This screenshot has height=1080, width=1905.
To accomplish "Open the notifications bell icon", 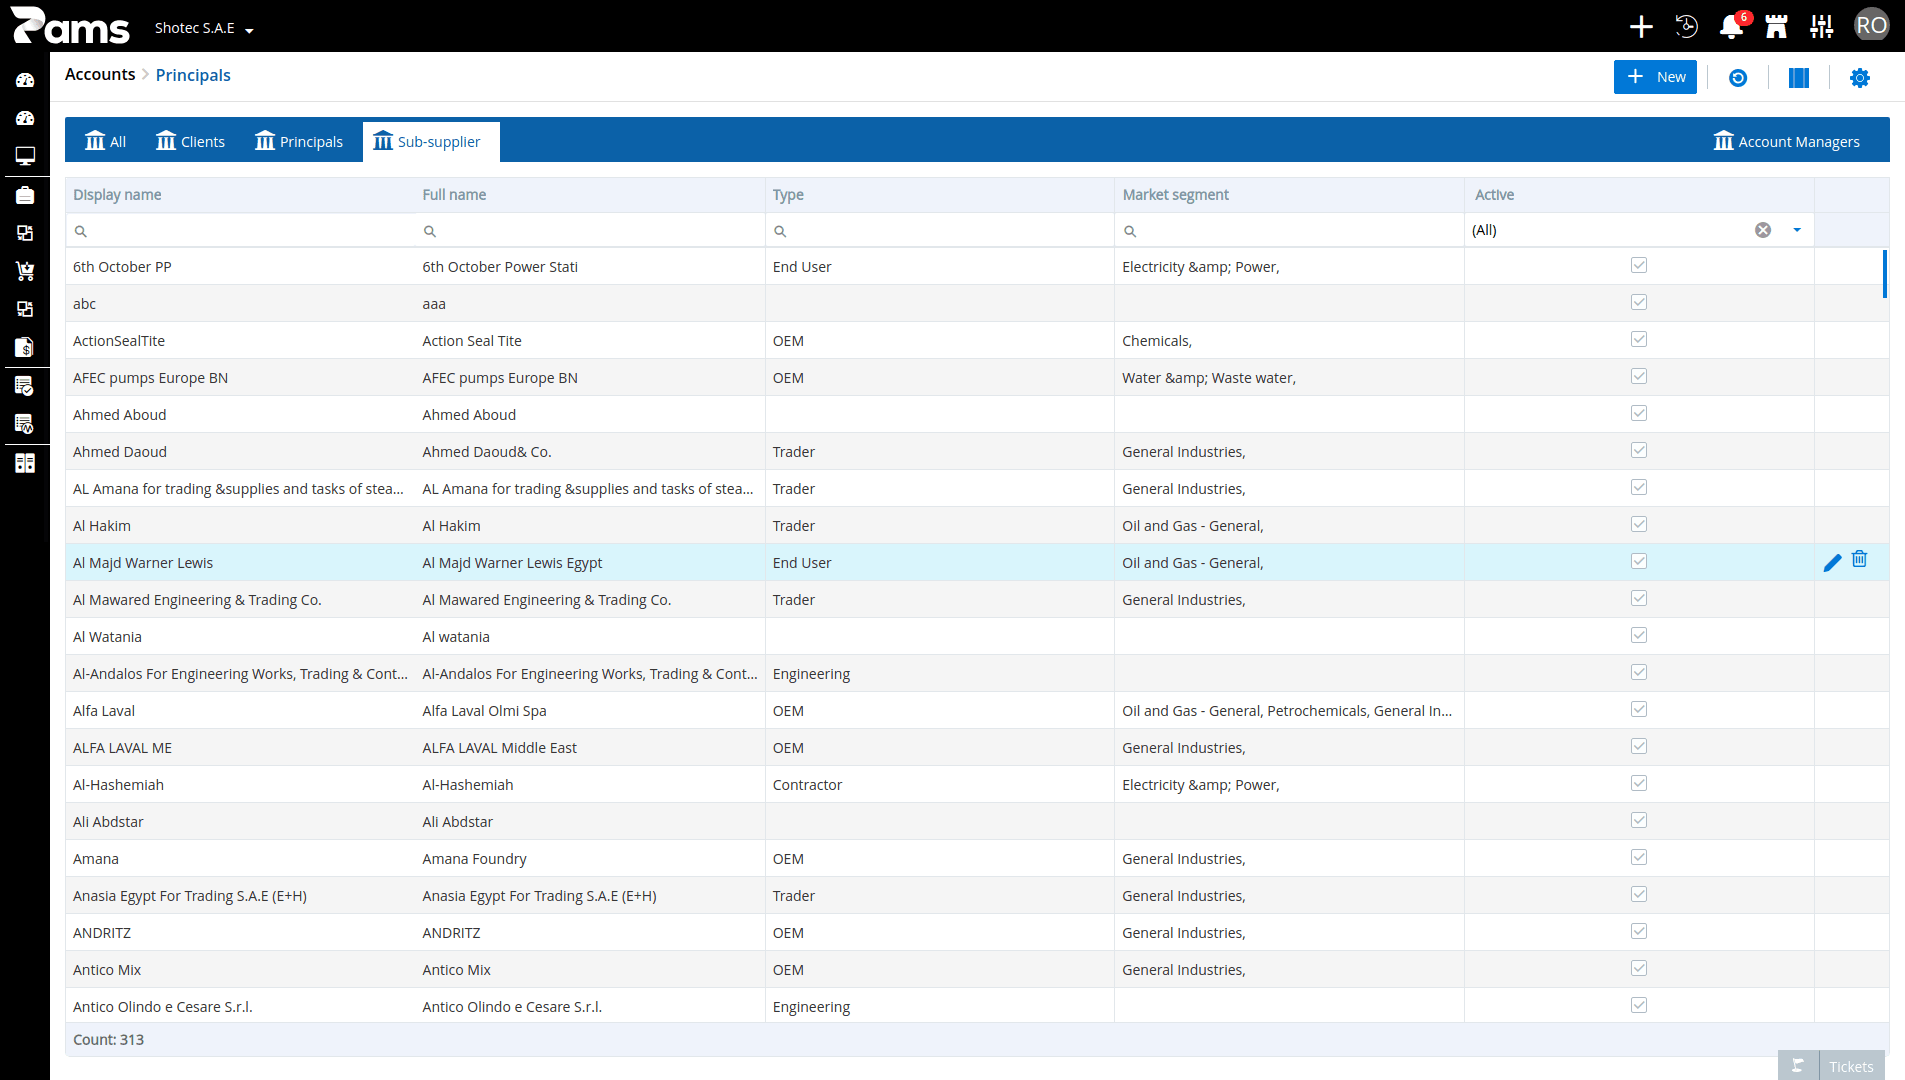I will 1731,27.
